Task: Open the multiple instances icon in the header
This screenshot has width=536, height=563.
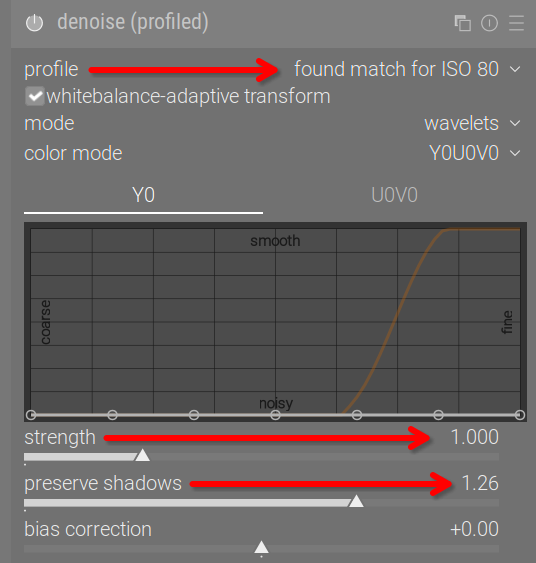Action: pyautogui.click(x=462, y=23)
